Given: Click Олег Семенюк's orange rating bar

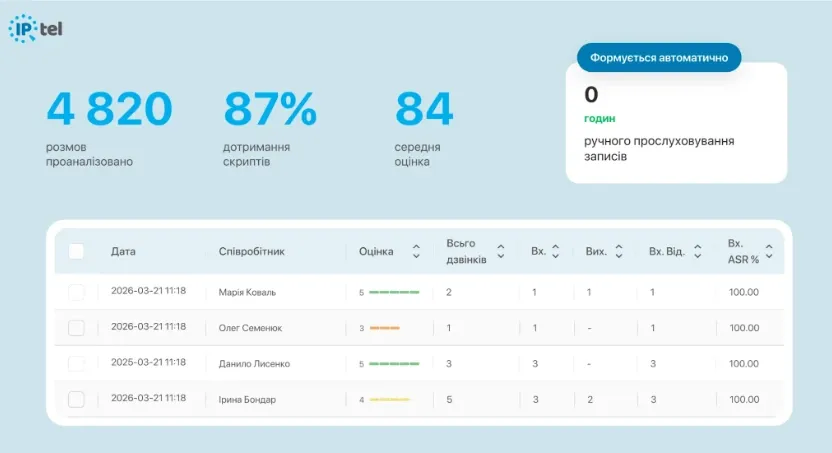Looking at the screenshot, I should [385, 328].
